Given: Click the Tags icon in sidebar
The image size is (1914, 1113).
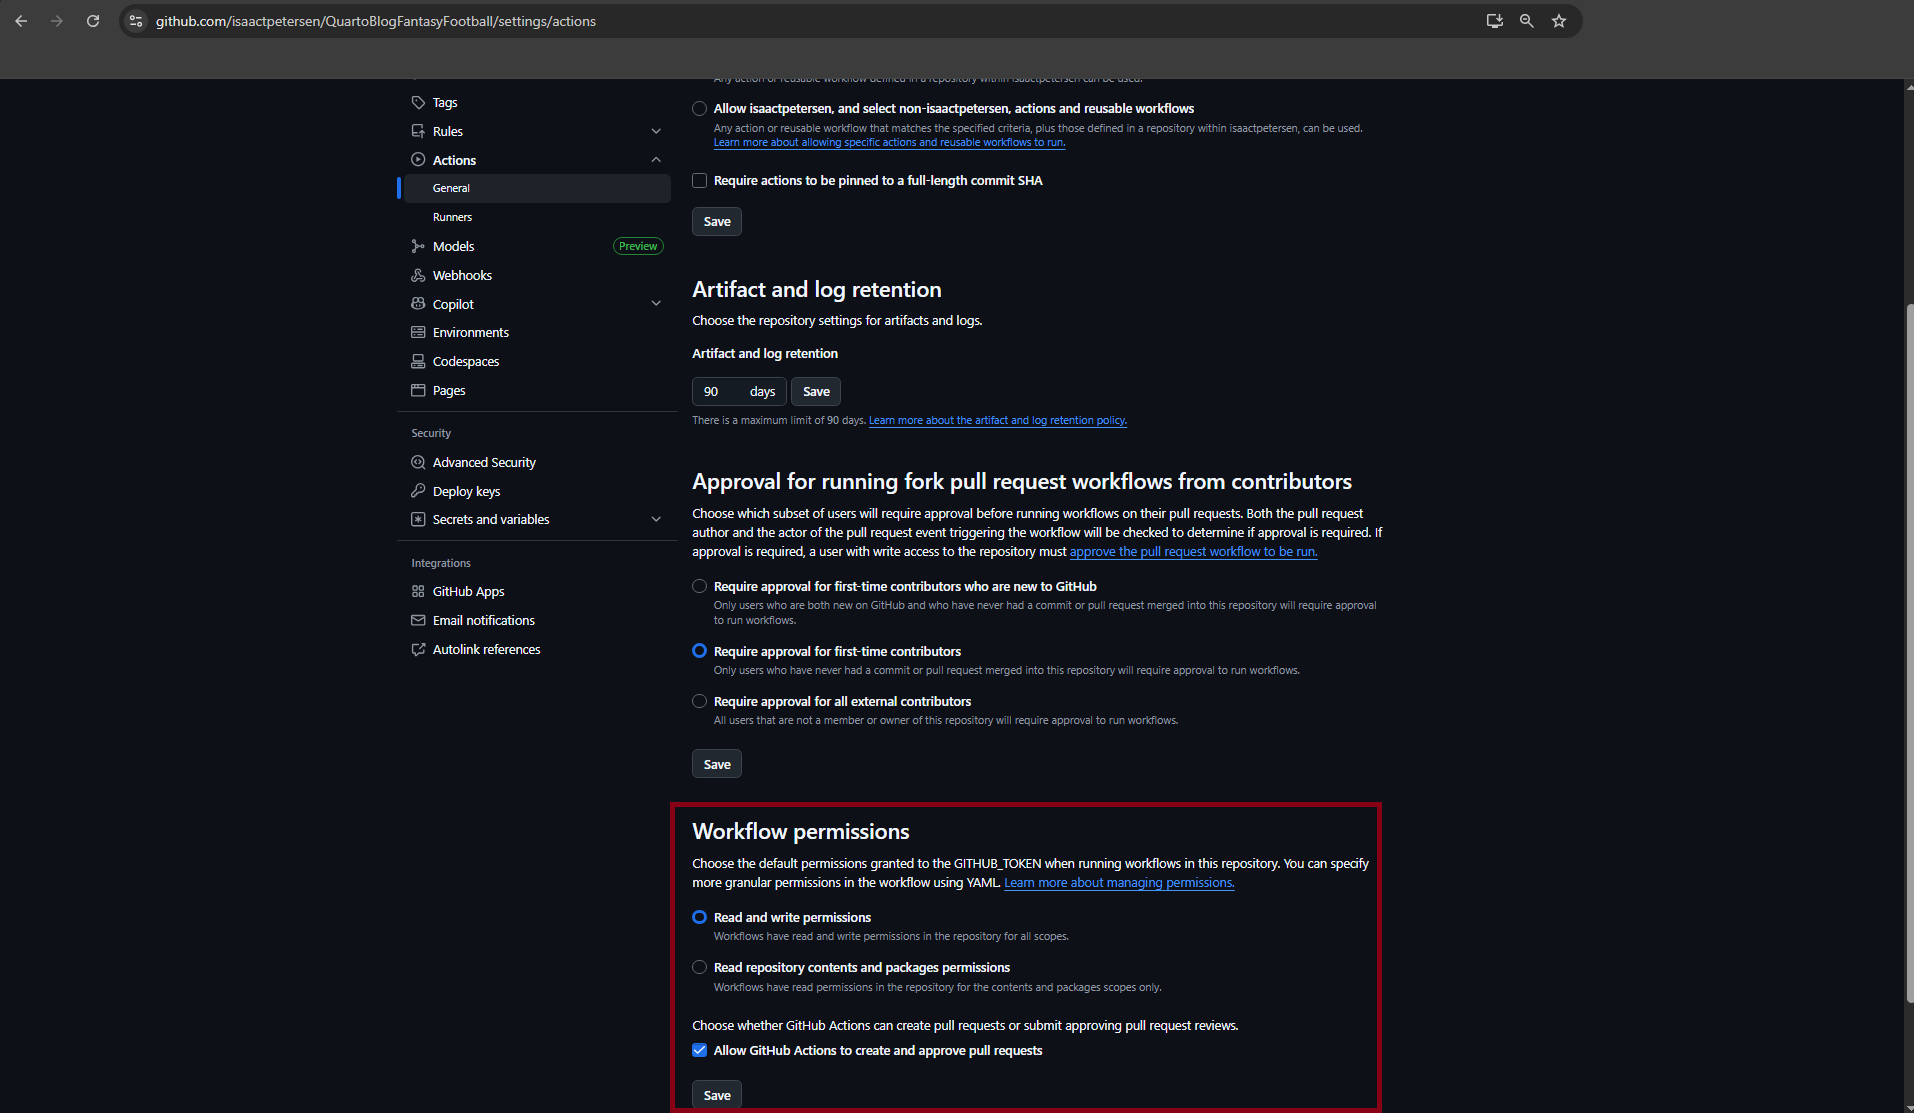Looking at the screenshot, I should [x=418, y=102].
